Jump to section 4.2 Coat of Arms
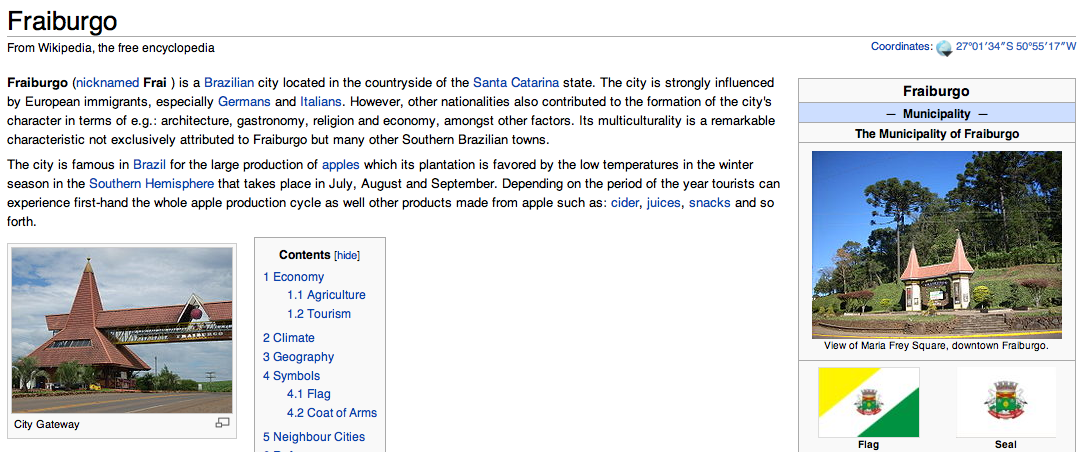The height and width of the screenshot is (452, 1084). [x=332, y=413]
